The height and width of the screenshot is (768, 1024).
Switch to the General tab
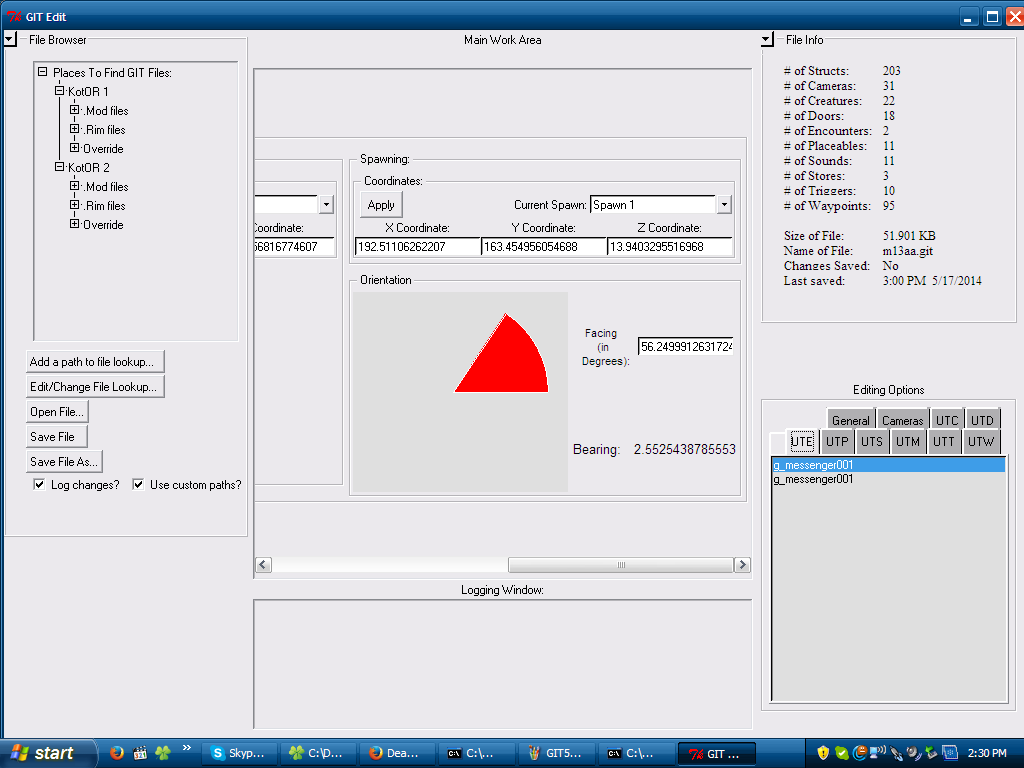(851, 420)
